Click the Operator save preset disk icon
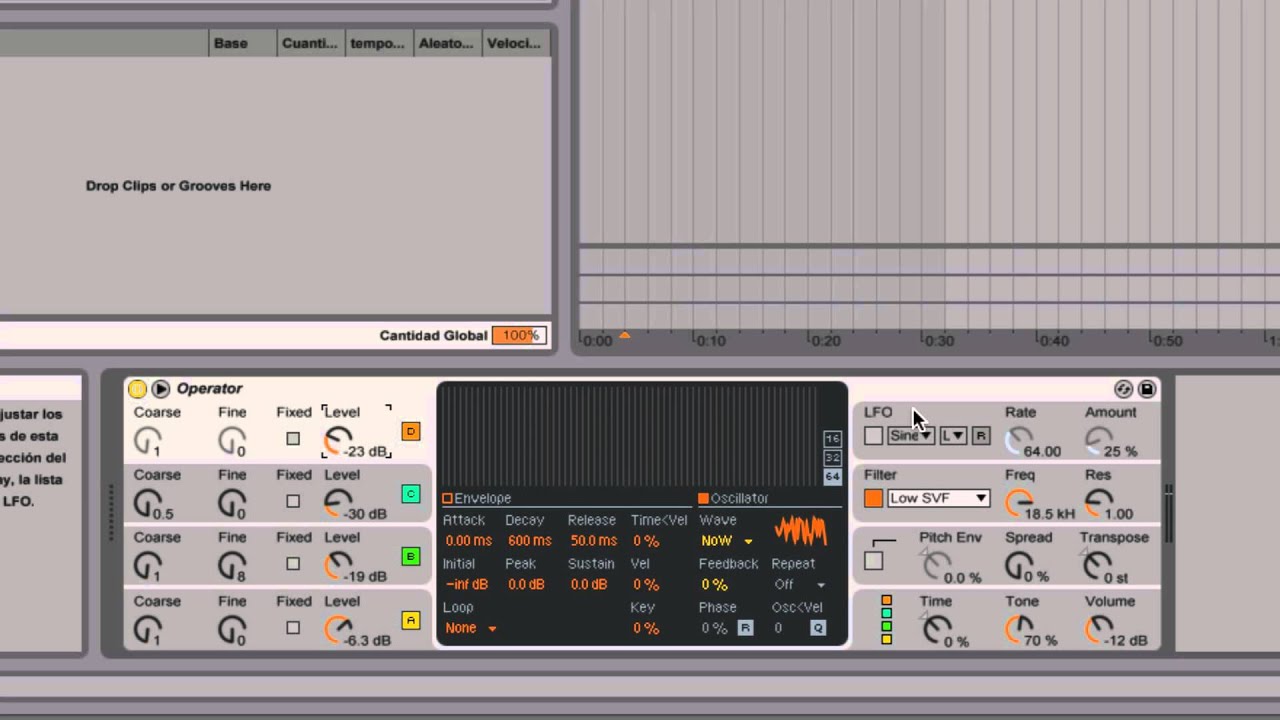This screenshot has height=720, width=1280. [x=1146, y=389]
